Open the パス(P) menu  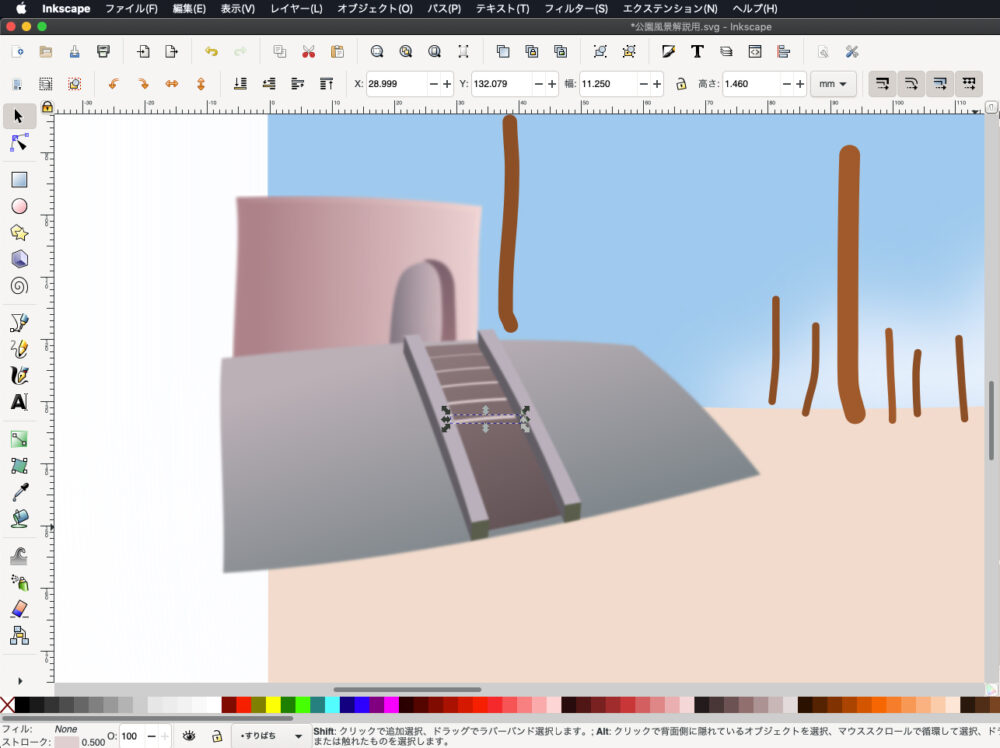click(x=443, y=9)
